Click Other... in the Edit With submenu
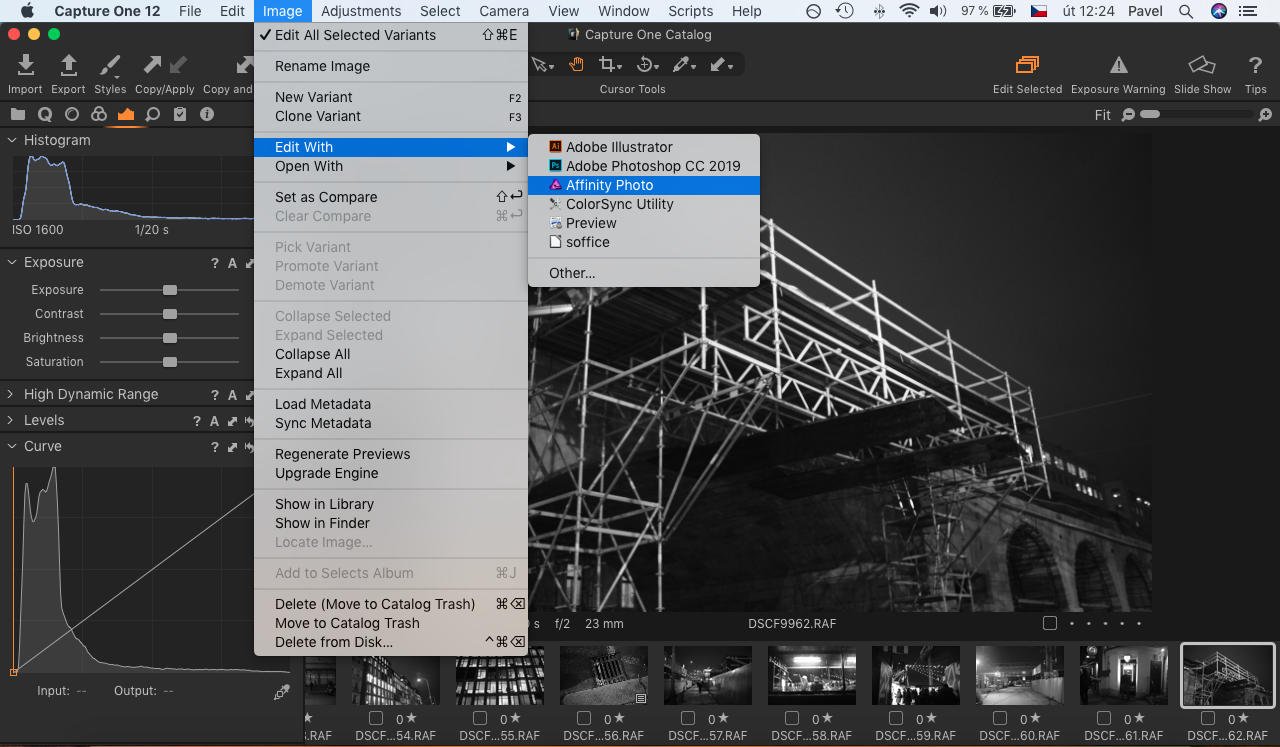The image size is (1280, 747). pos(572,273)
